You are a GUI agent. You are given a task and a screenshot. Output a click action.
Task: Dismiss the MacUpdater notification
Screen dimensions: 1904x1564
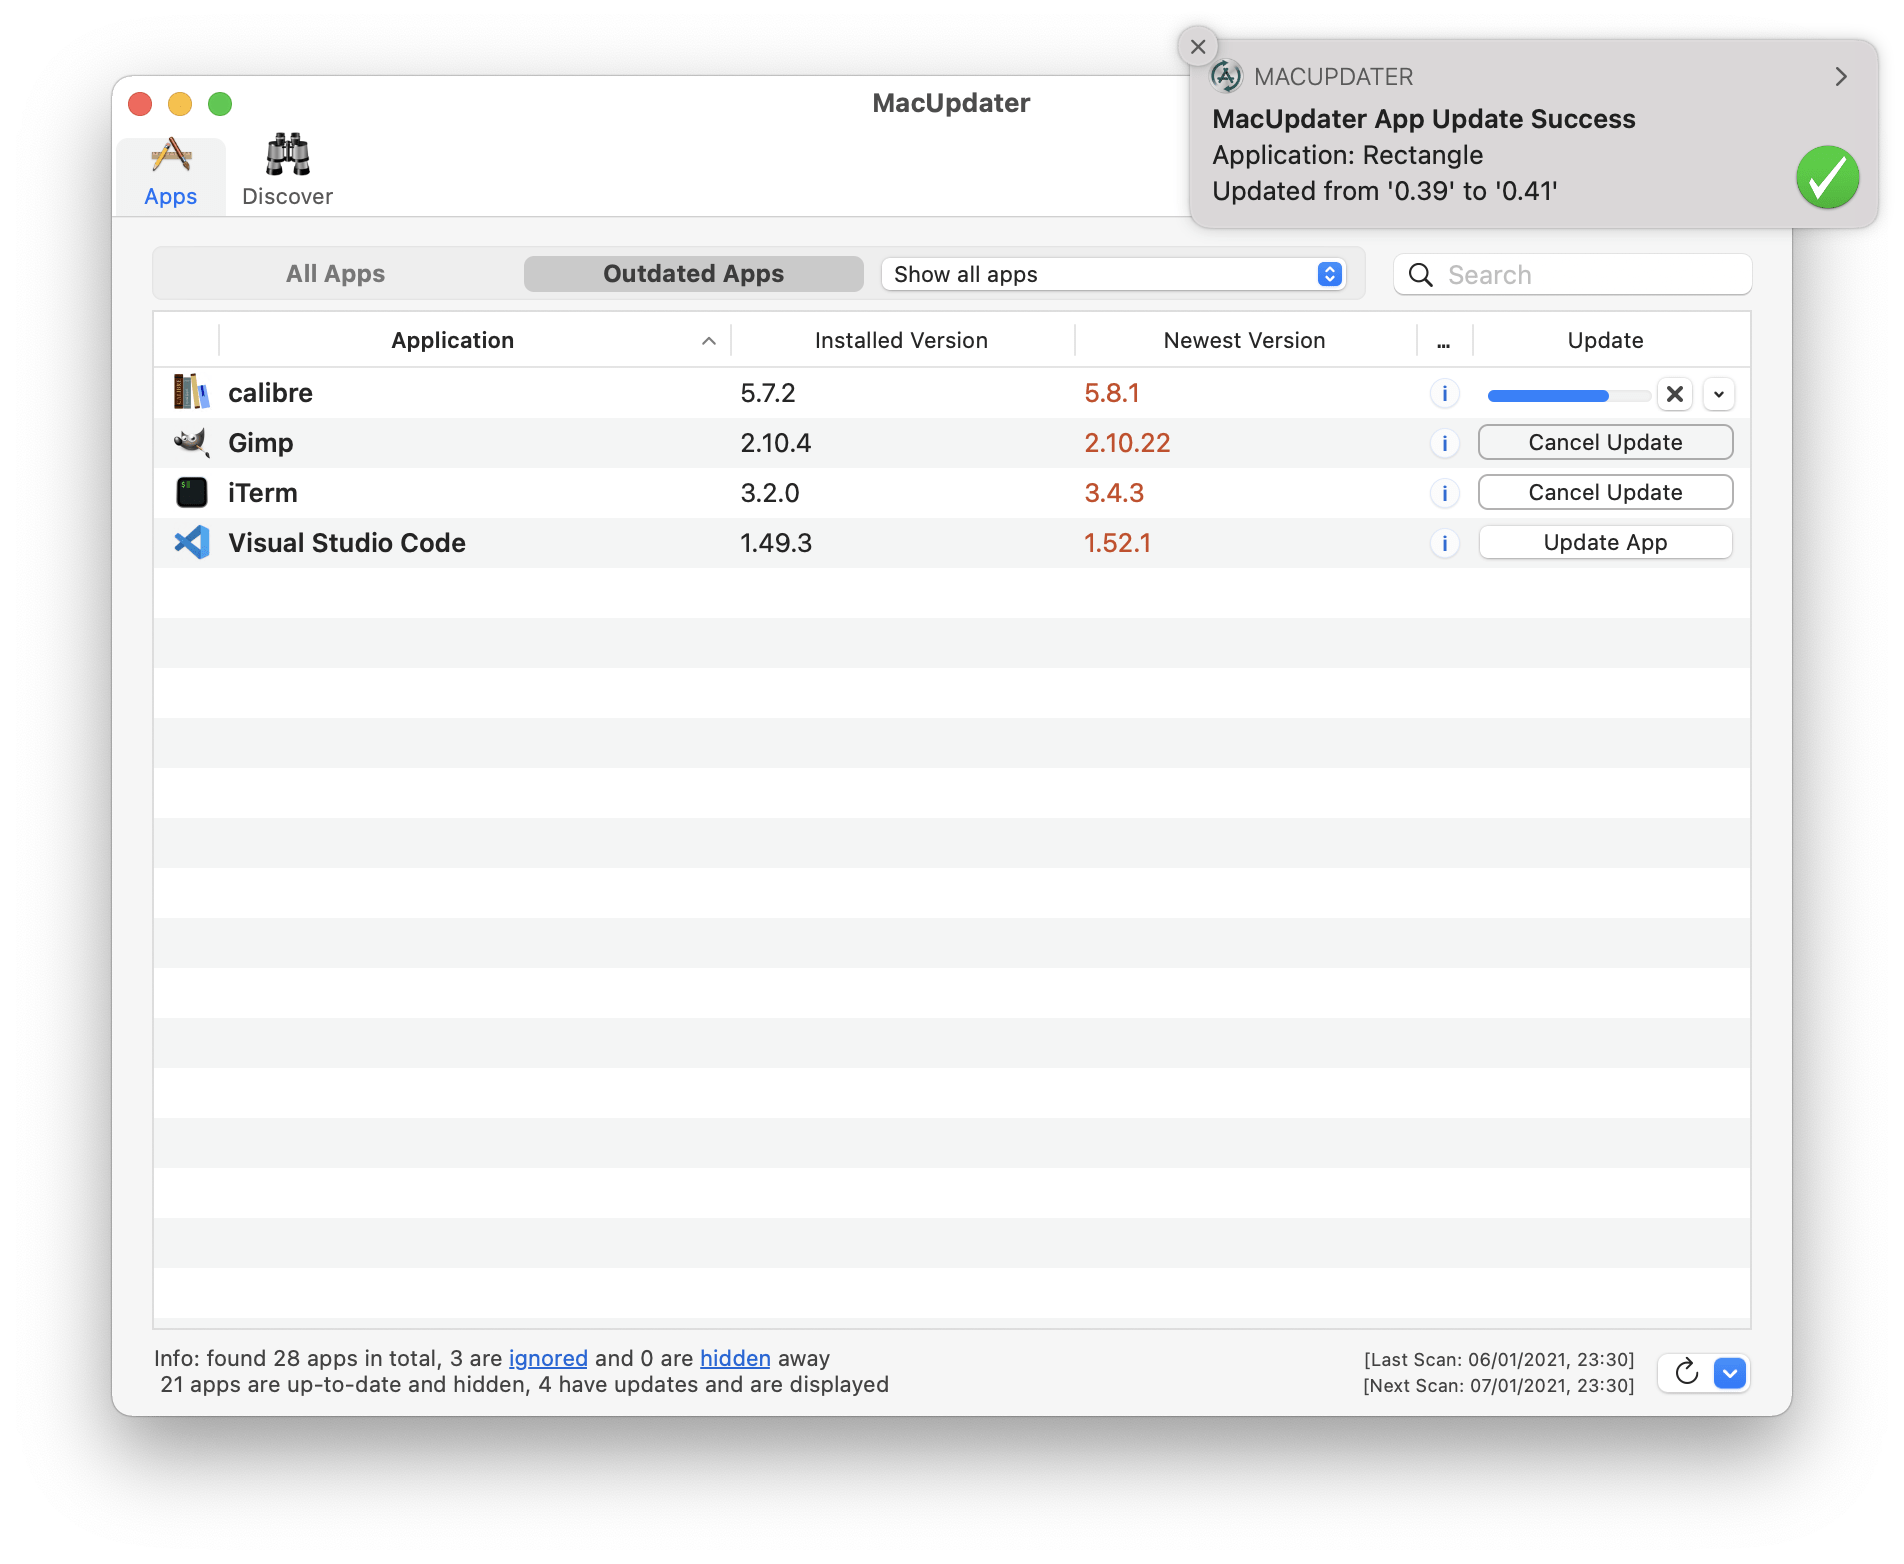(1198, 47)
